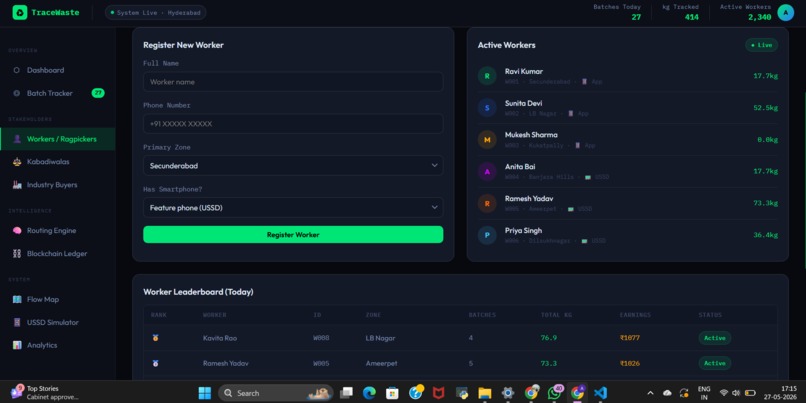The height and width of the screenshot is (403, 806).
Task: Expand the Has Smartphone dropdown
Action: coord(293,208)
